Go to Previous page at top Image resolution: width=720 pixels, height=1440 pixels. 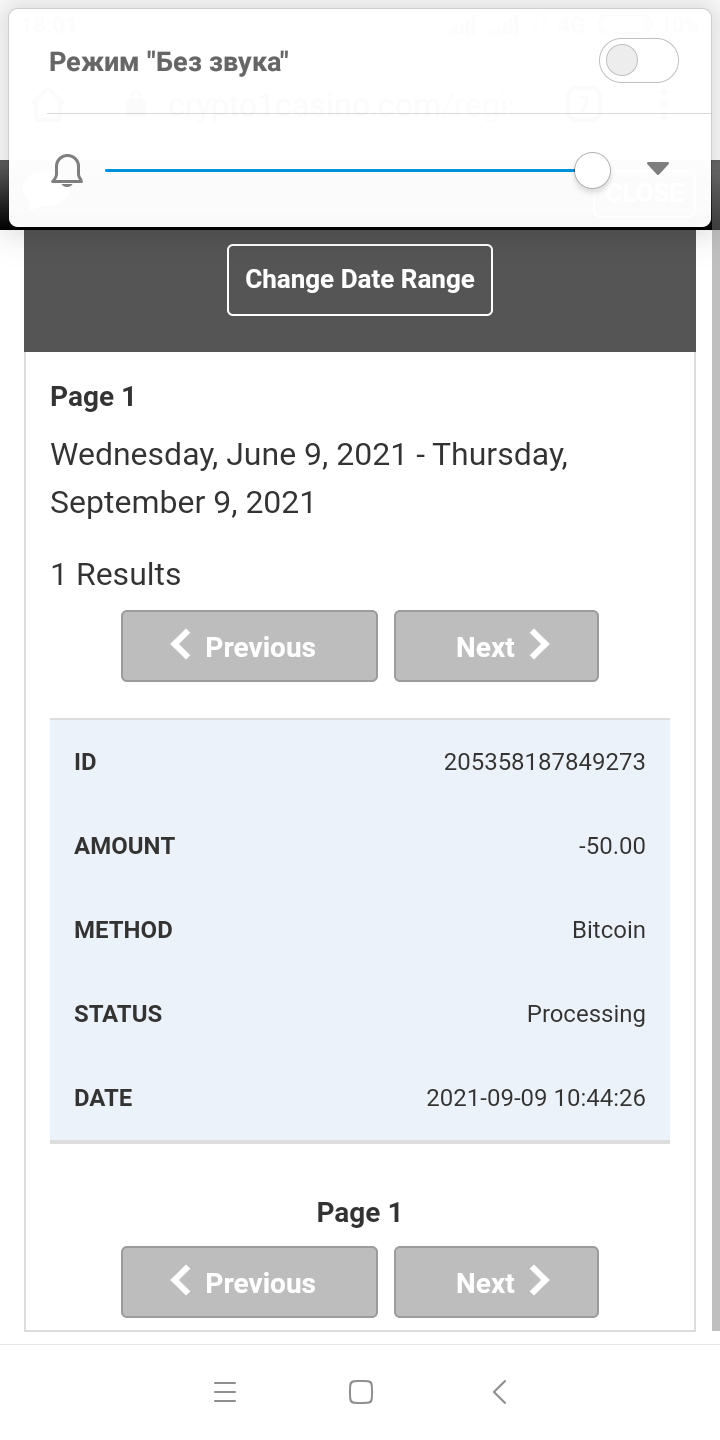coord(249,646)
